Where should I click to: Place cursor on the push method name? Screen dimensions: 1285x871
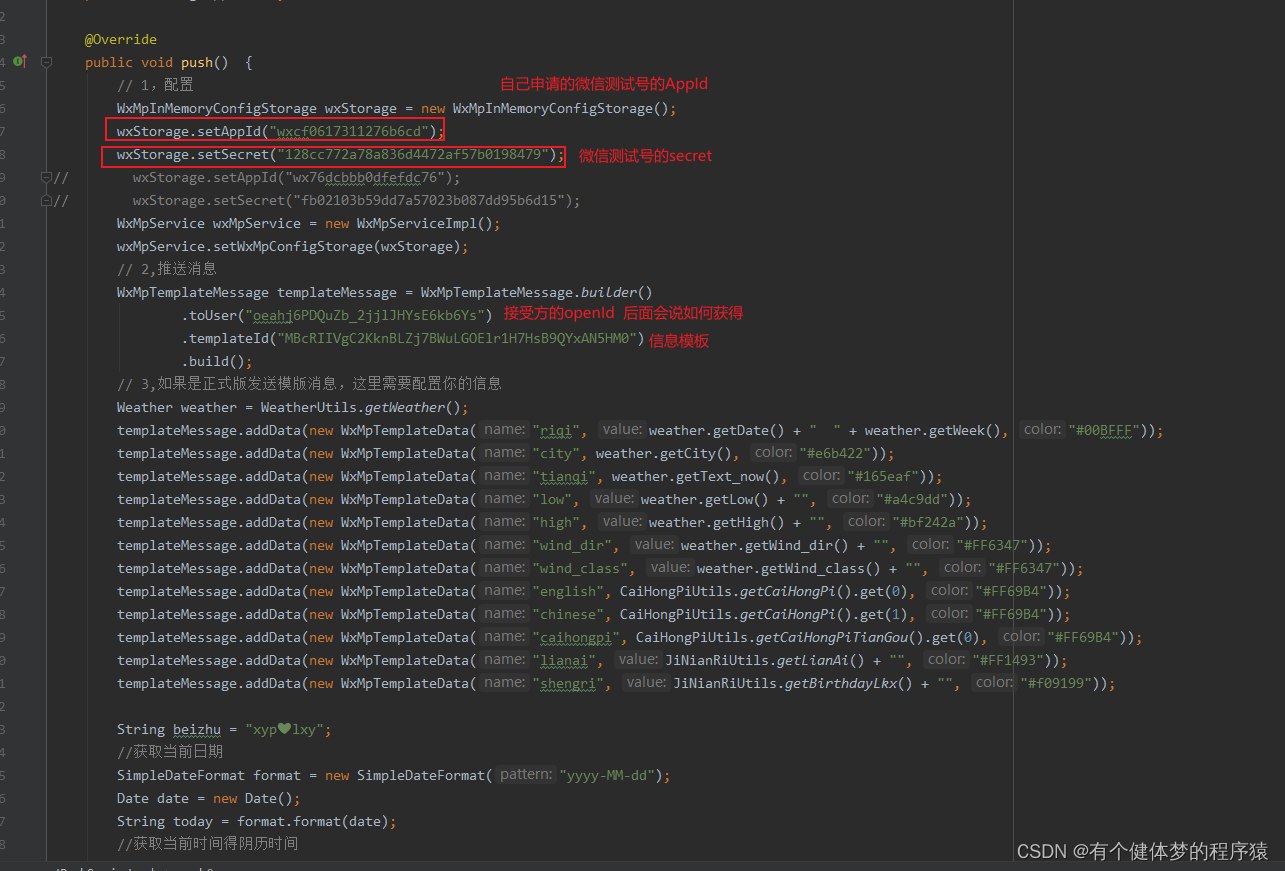[197, 62]
